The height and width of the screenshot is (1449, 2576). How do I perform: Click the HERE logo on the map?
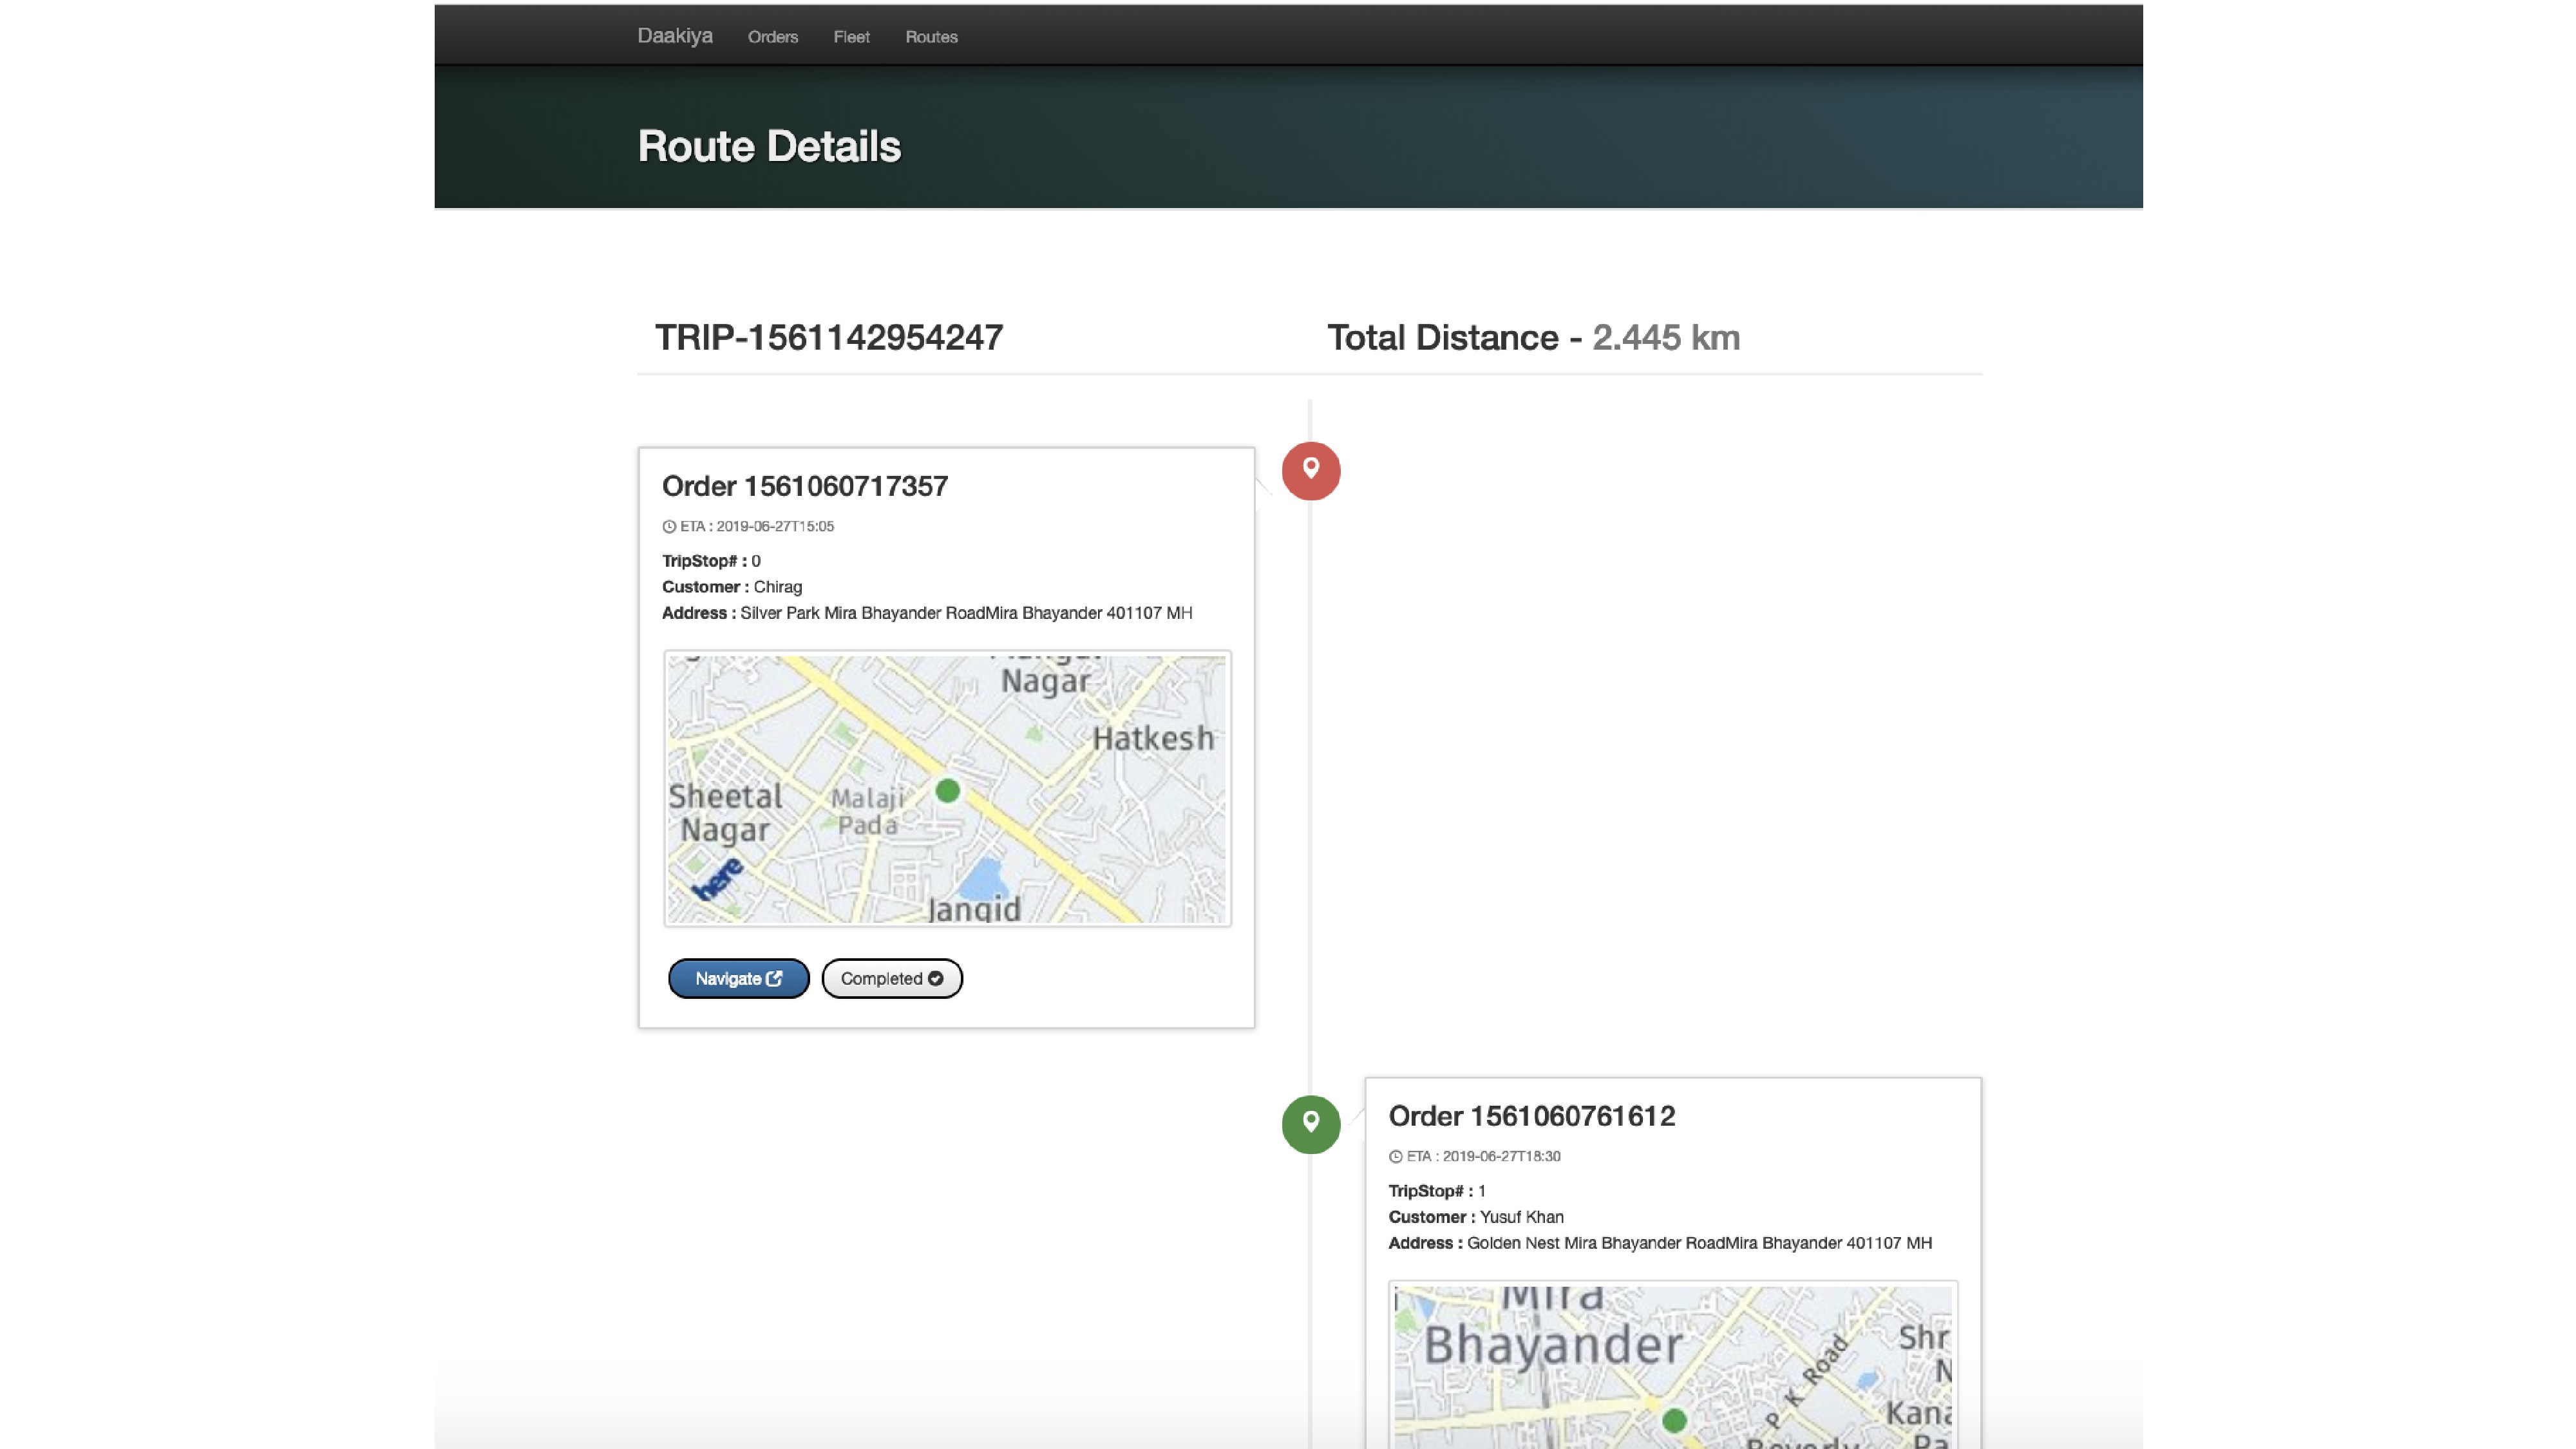click(x=718, y=880)
